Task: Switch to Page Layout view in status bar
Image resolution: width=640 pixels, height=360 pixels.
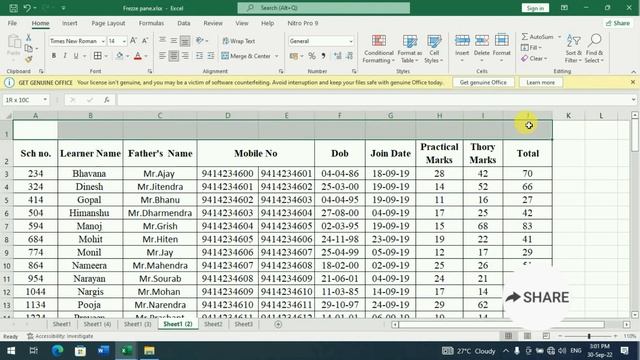Action: pyautogui.click(x=527, y=336)
